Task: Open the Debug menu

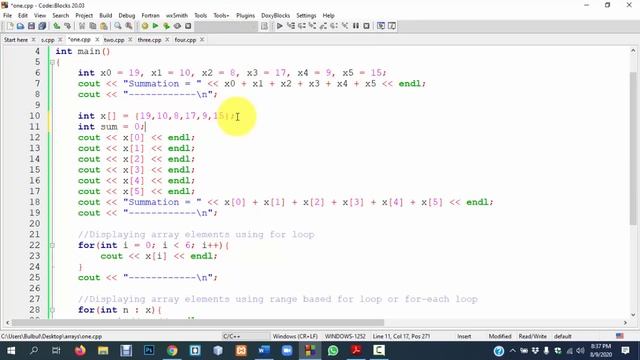Action: coord(127,16)
